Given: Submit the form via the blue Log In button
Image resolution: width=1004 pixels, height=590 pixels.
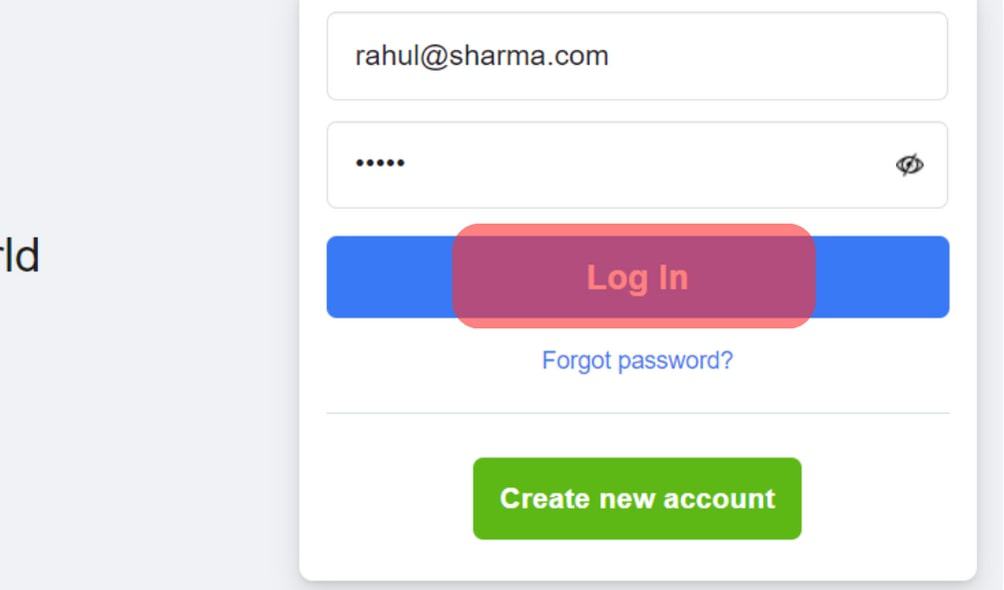Looking at the screenshot, I should coord(638,277).
